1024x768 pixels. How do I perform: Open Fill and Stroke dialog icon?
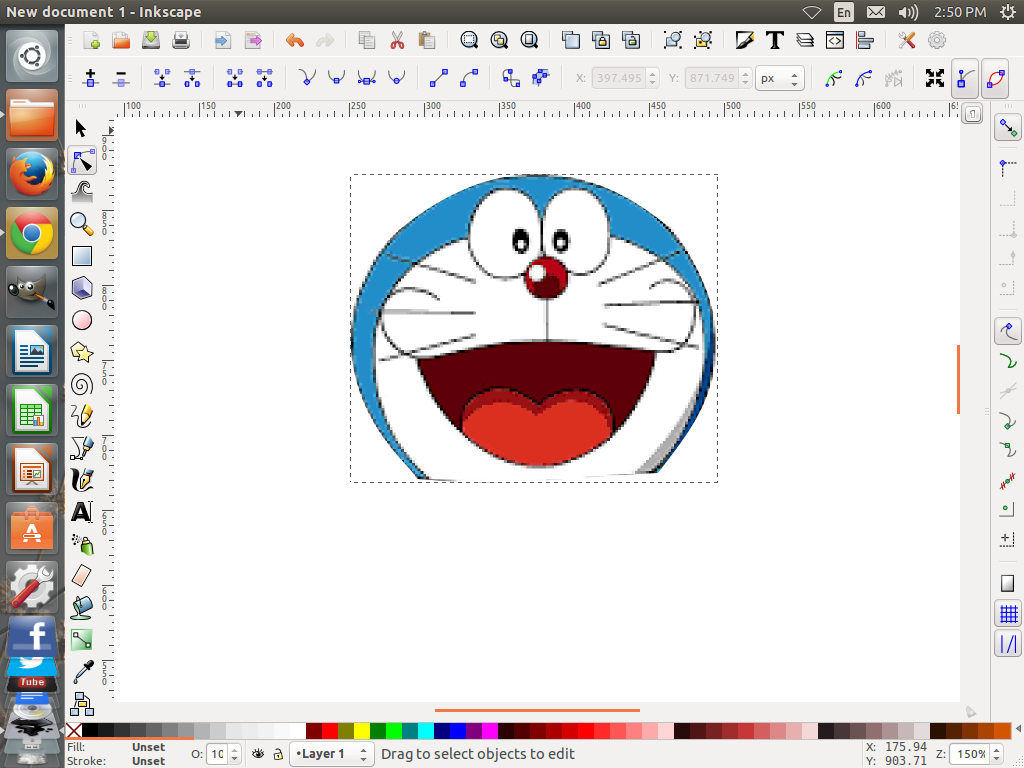[744, 40]
